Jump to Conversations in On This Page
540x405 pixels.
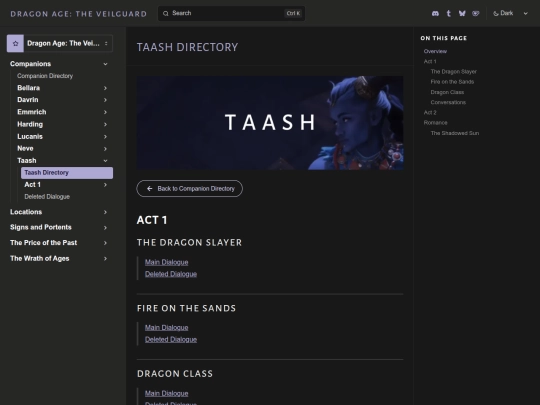click(x=448, y=102)
